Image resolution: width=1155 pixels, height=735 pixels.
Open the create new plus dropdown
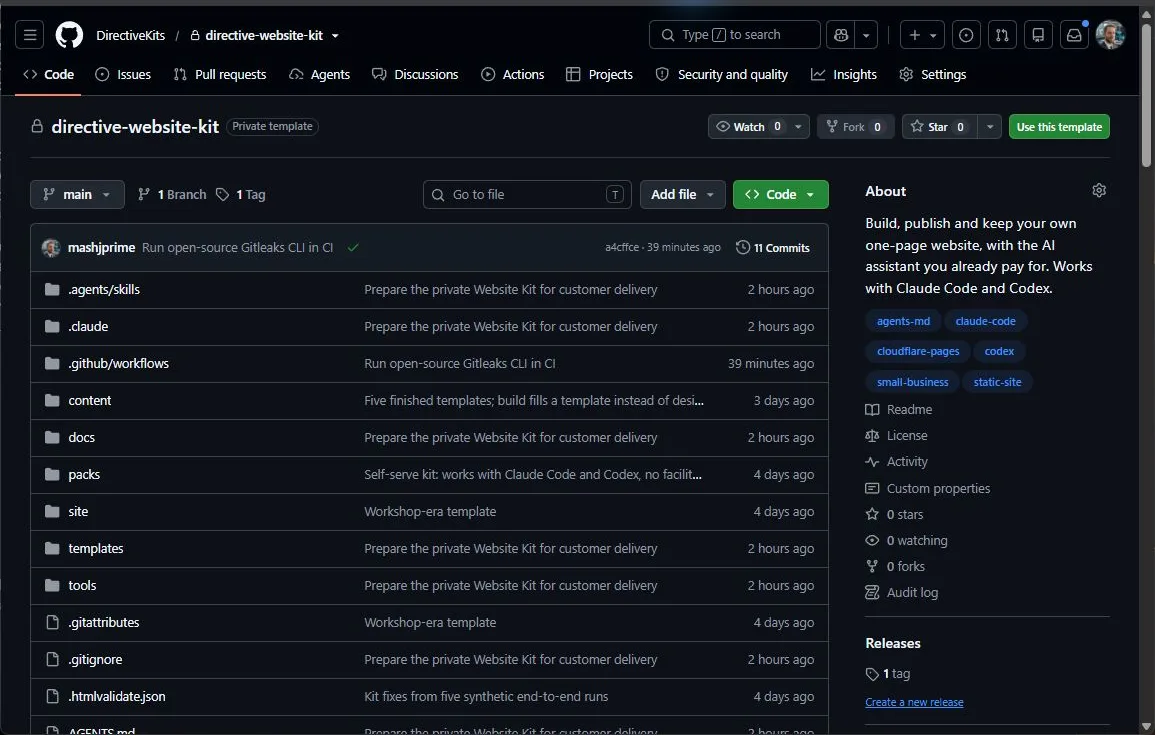point(922,35)
